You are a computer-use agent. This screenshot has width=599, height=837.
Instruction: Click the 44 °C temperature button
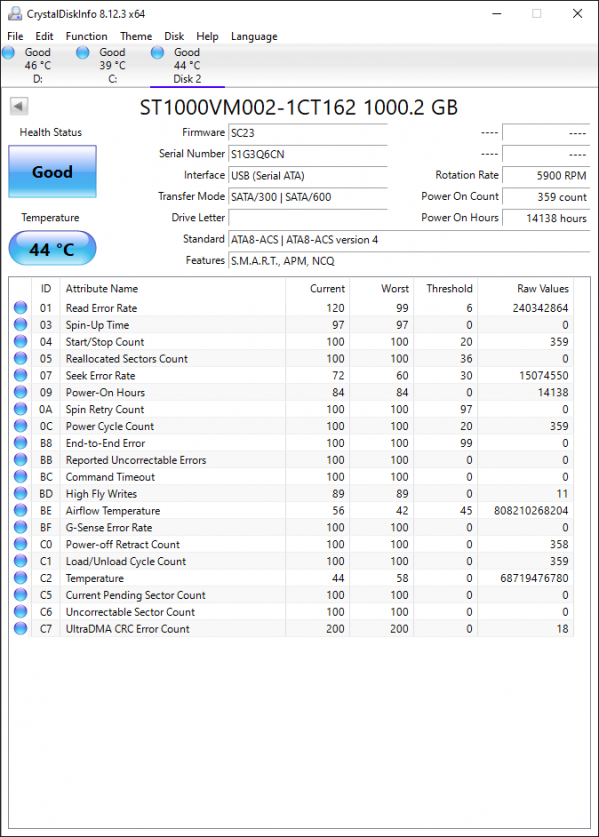(x=52, y=249)
